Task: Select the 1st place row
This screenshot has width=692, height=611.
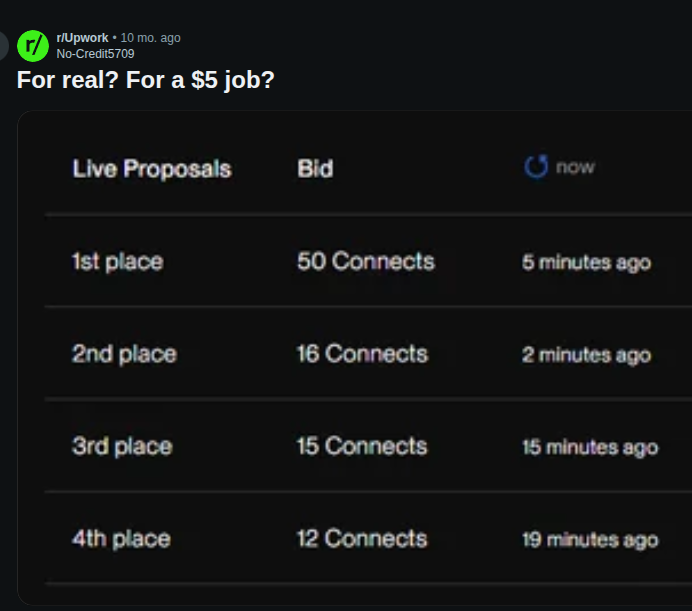Action: [x=368, y=261]
